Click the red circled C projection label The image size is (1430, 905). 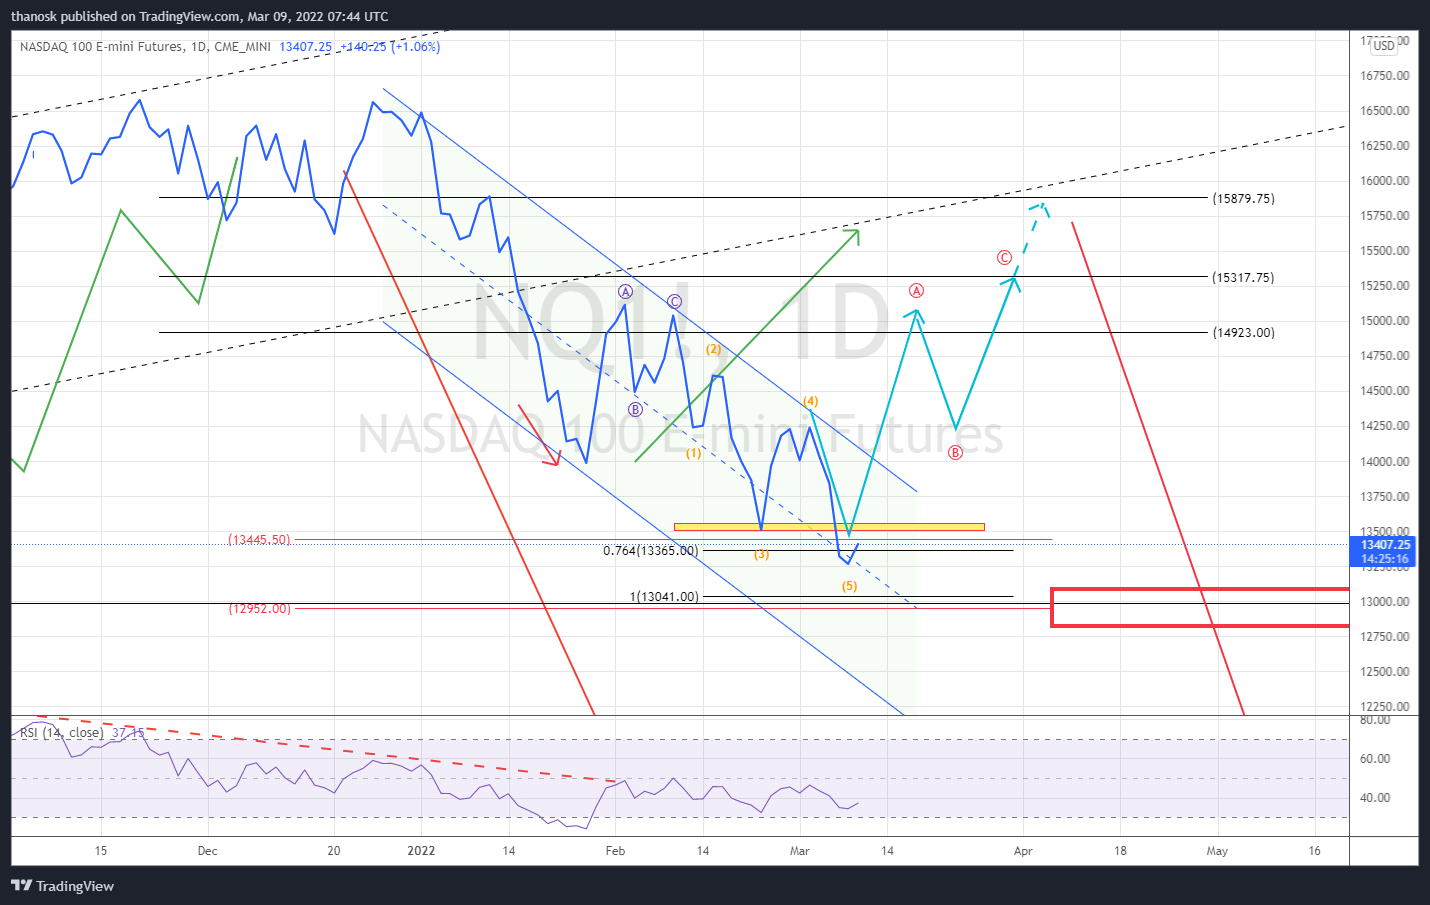pos(1004,258)
